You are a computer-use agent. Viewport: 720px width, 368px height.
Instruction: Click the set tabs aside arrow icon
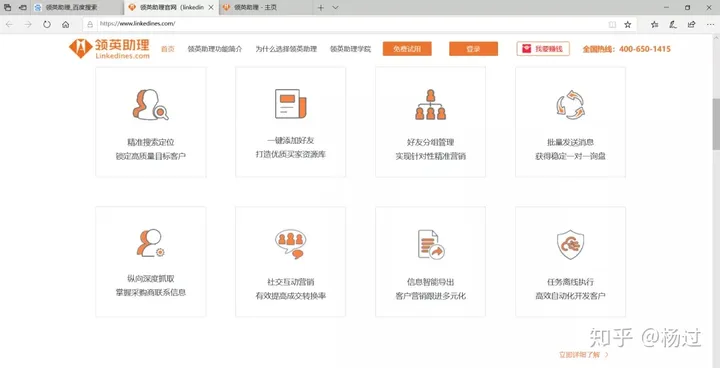click(x=22, y=7)
